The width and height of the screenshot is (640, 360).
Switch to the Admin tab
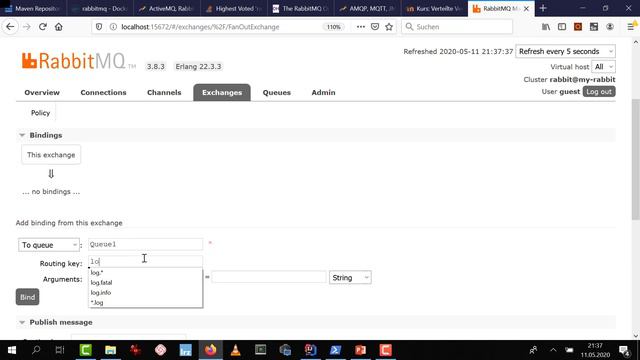[323, 93]
